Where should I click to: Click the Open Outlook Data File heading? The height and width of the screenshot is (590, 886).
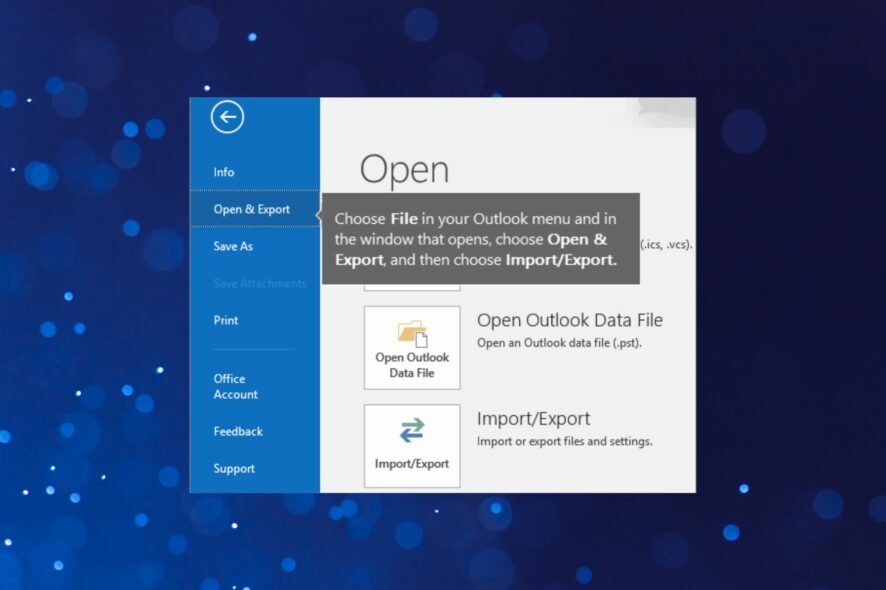pos(570,320)
